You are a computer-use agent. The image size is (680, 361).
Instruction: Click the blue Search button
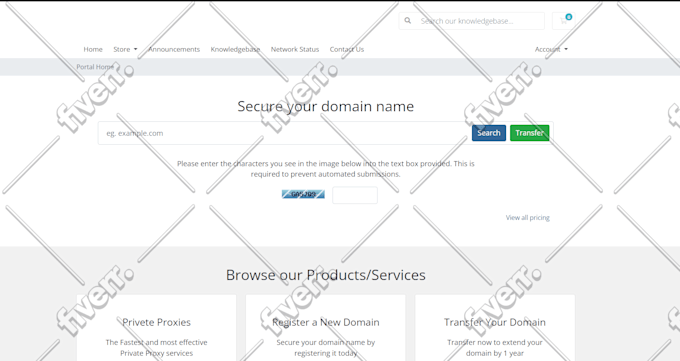coord(489,133)
